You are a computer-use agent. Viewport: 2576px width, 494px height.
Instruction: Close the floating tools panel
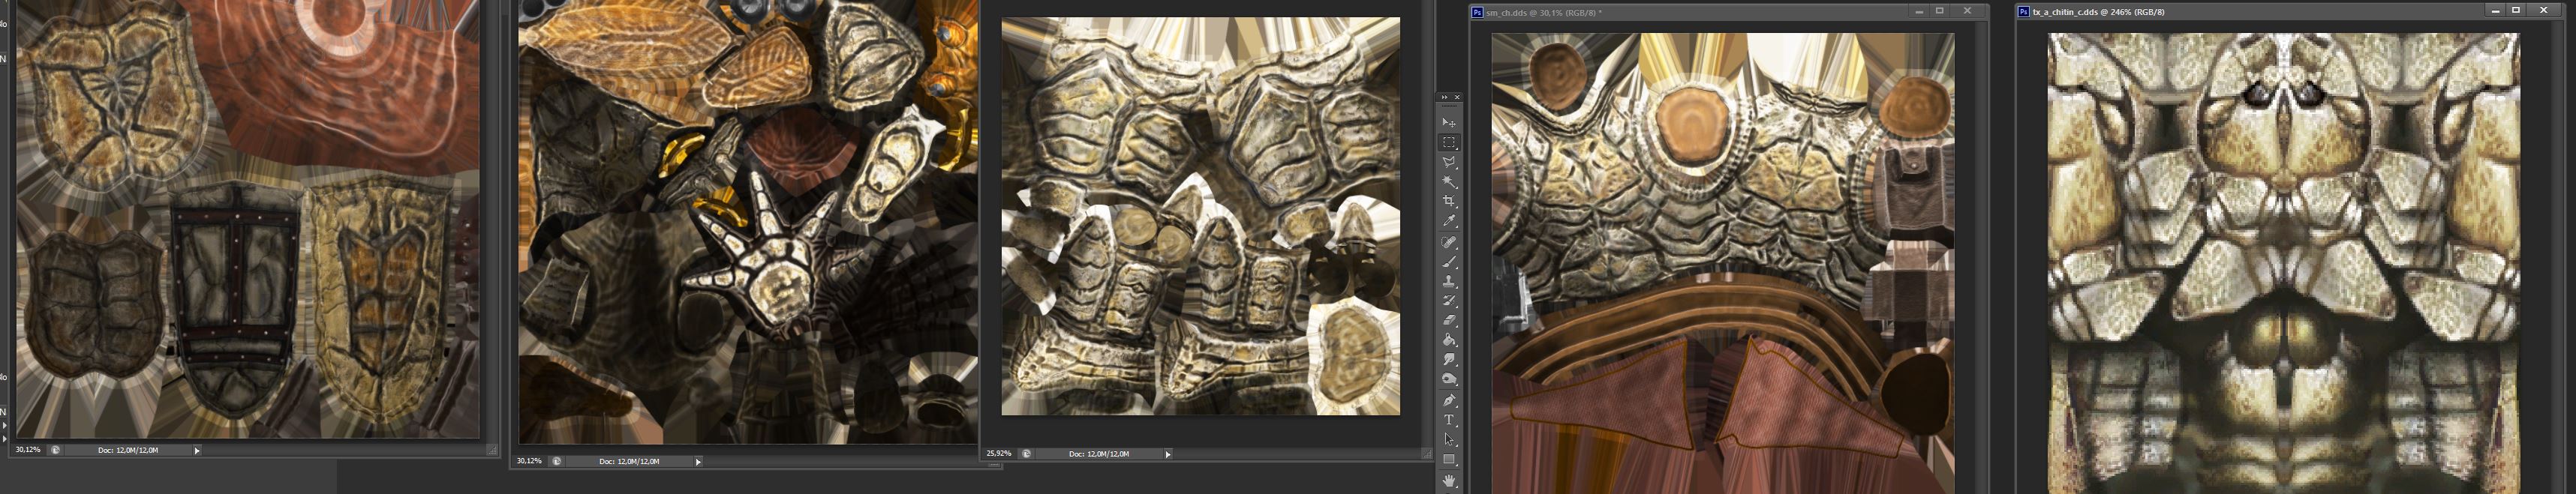click(x=1457, y=97)
